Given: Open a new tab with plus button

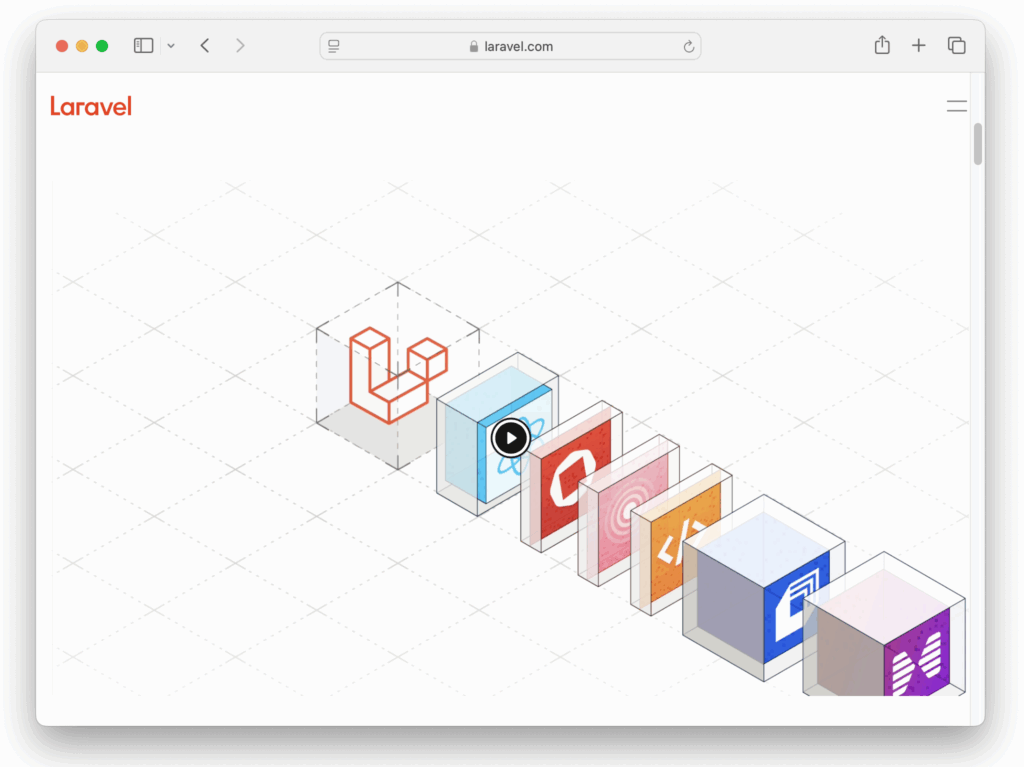Looking at the screenshot, I should tap(919, 45).
